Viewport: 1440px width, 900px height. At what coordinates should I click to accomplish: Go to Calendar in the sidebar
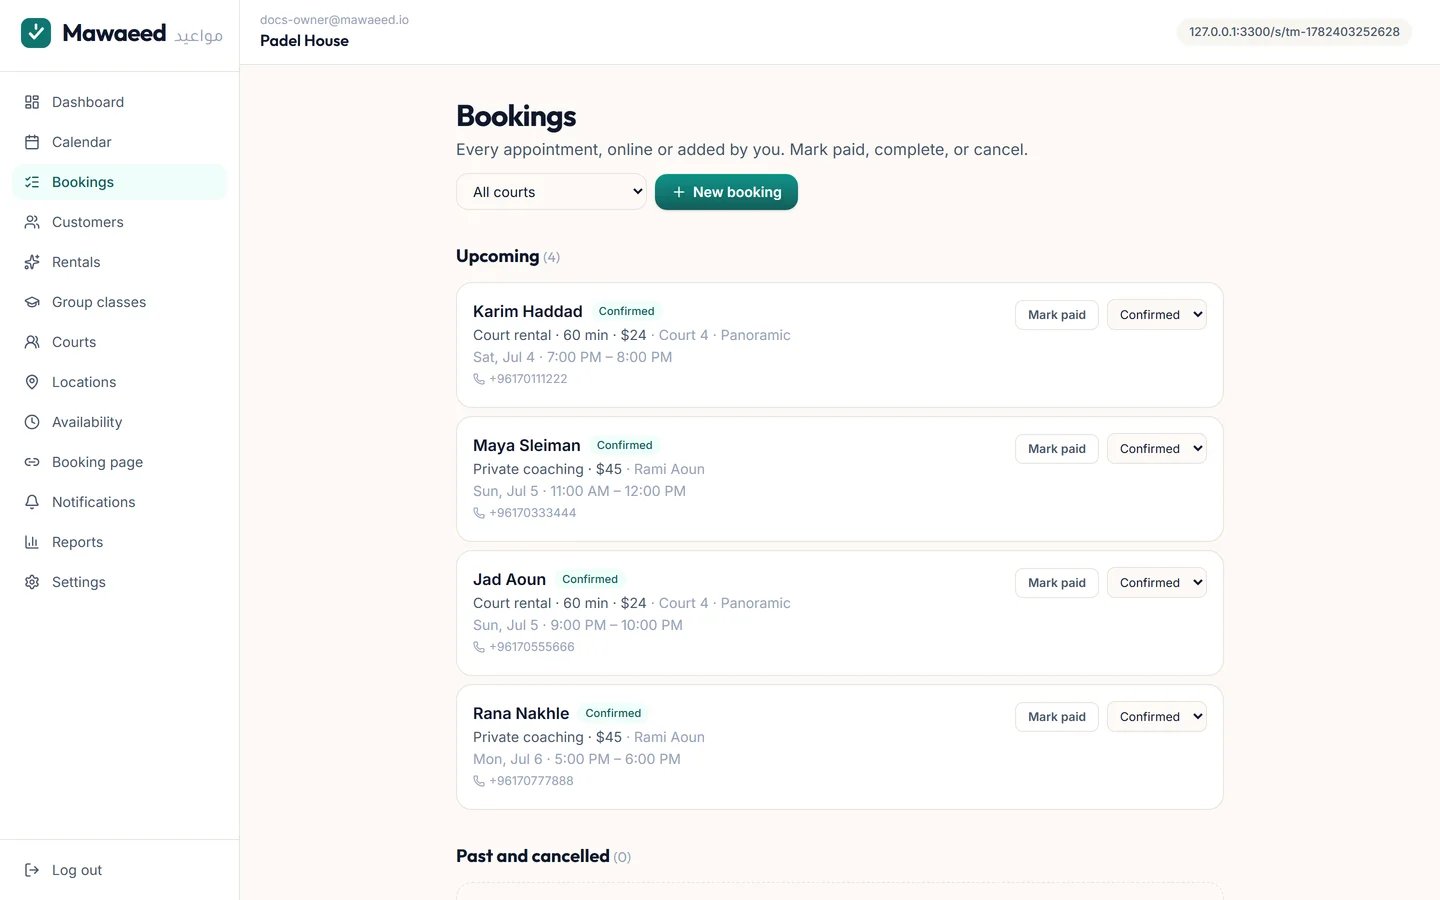tap(120, 142)
